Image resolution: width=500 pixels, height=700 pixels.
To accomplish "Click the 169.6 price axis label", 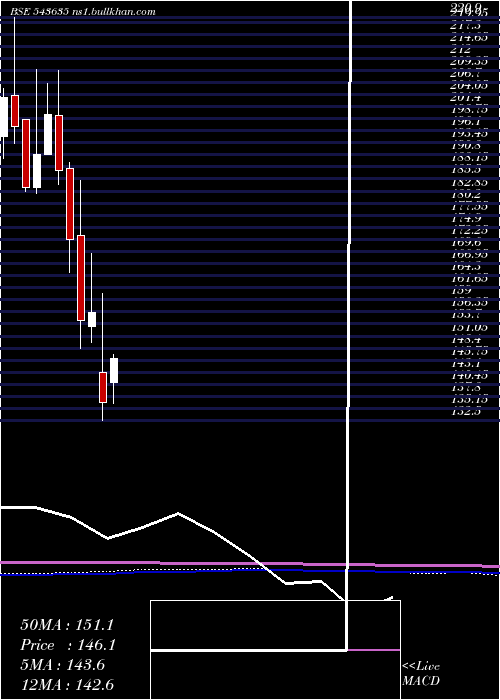I will [x=466, y=243].
